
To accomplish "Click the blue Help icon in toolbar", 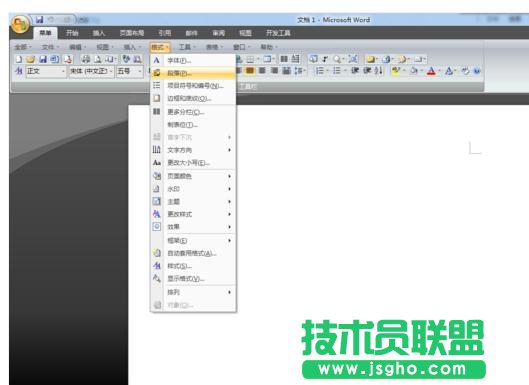I will (x=477, y=71).
